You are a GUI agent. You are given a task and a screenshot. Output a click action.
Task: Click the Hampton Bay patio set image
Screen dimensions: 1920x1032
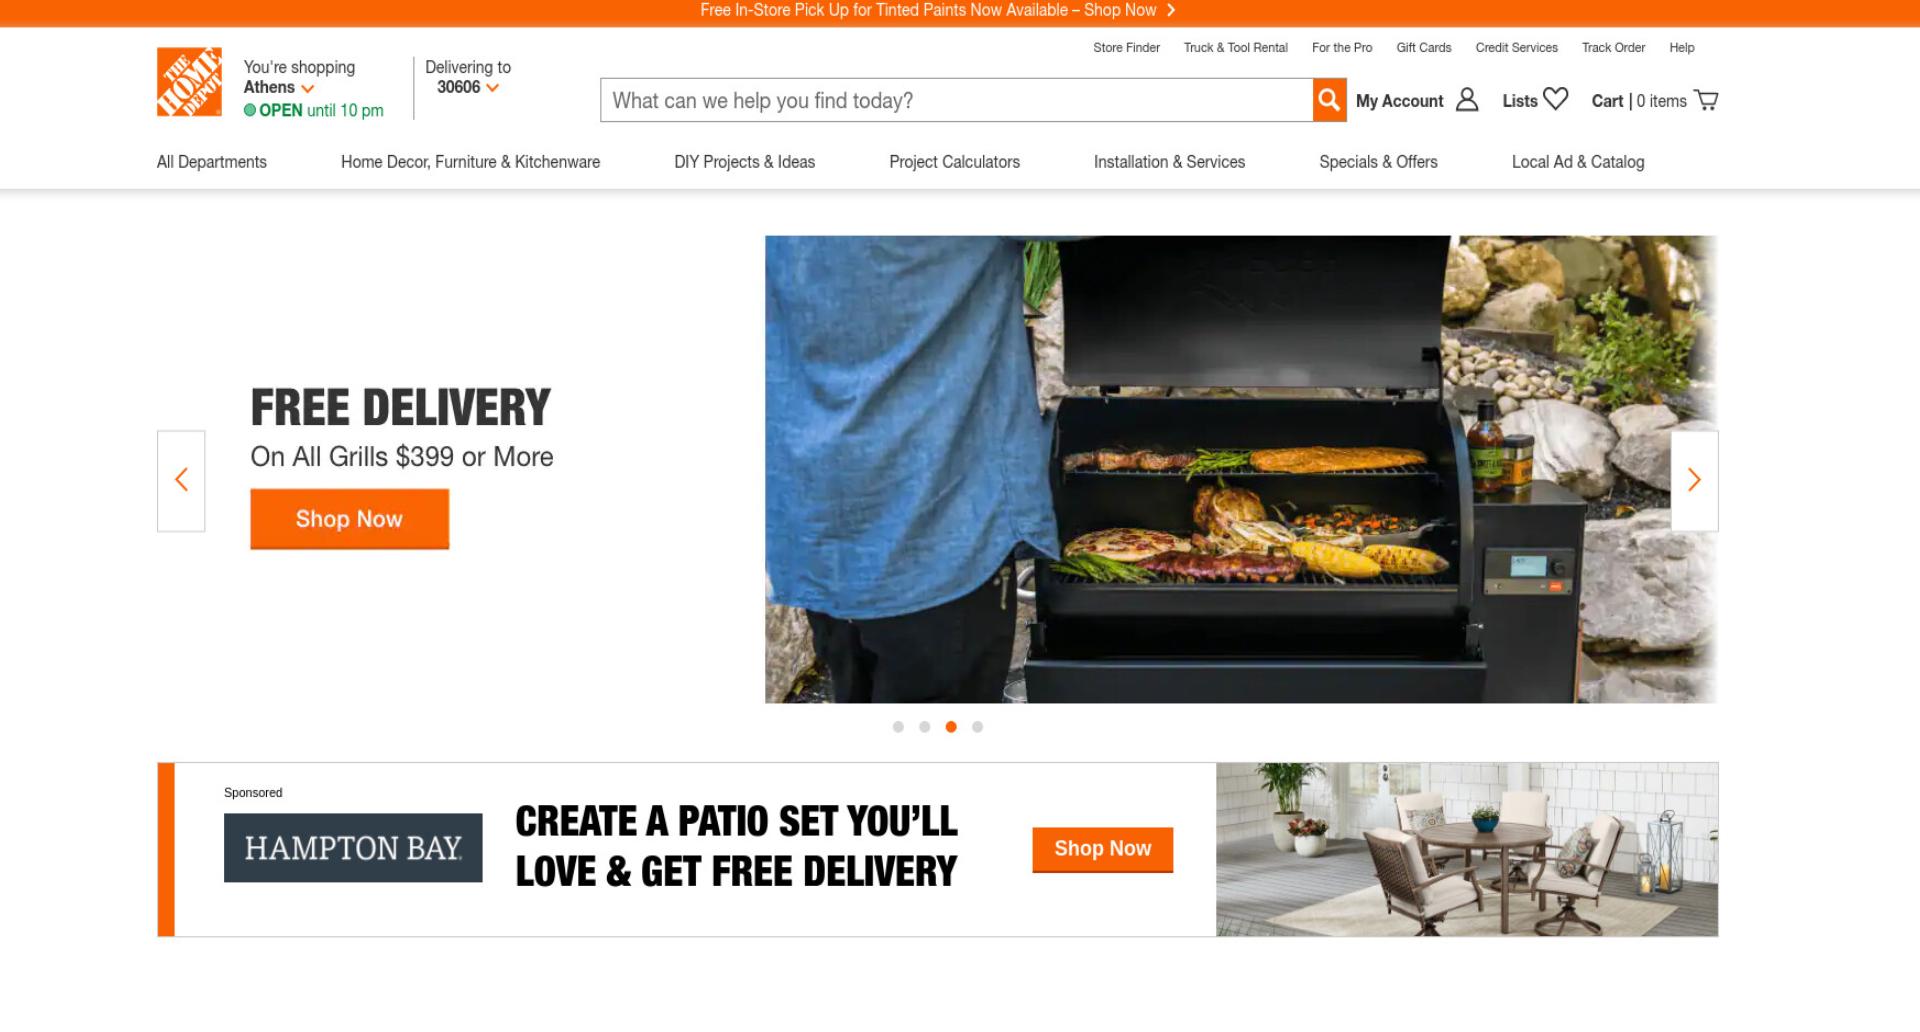1467,849
